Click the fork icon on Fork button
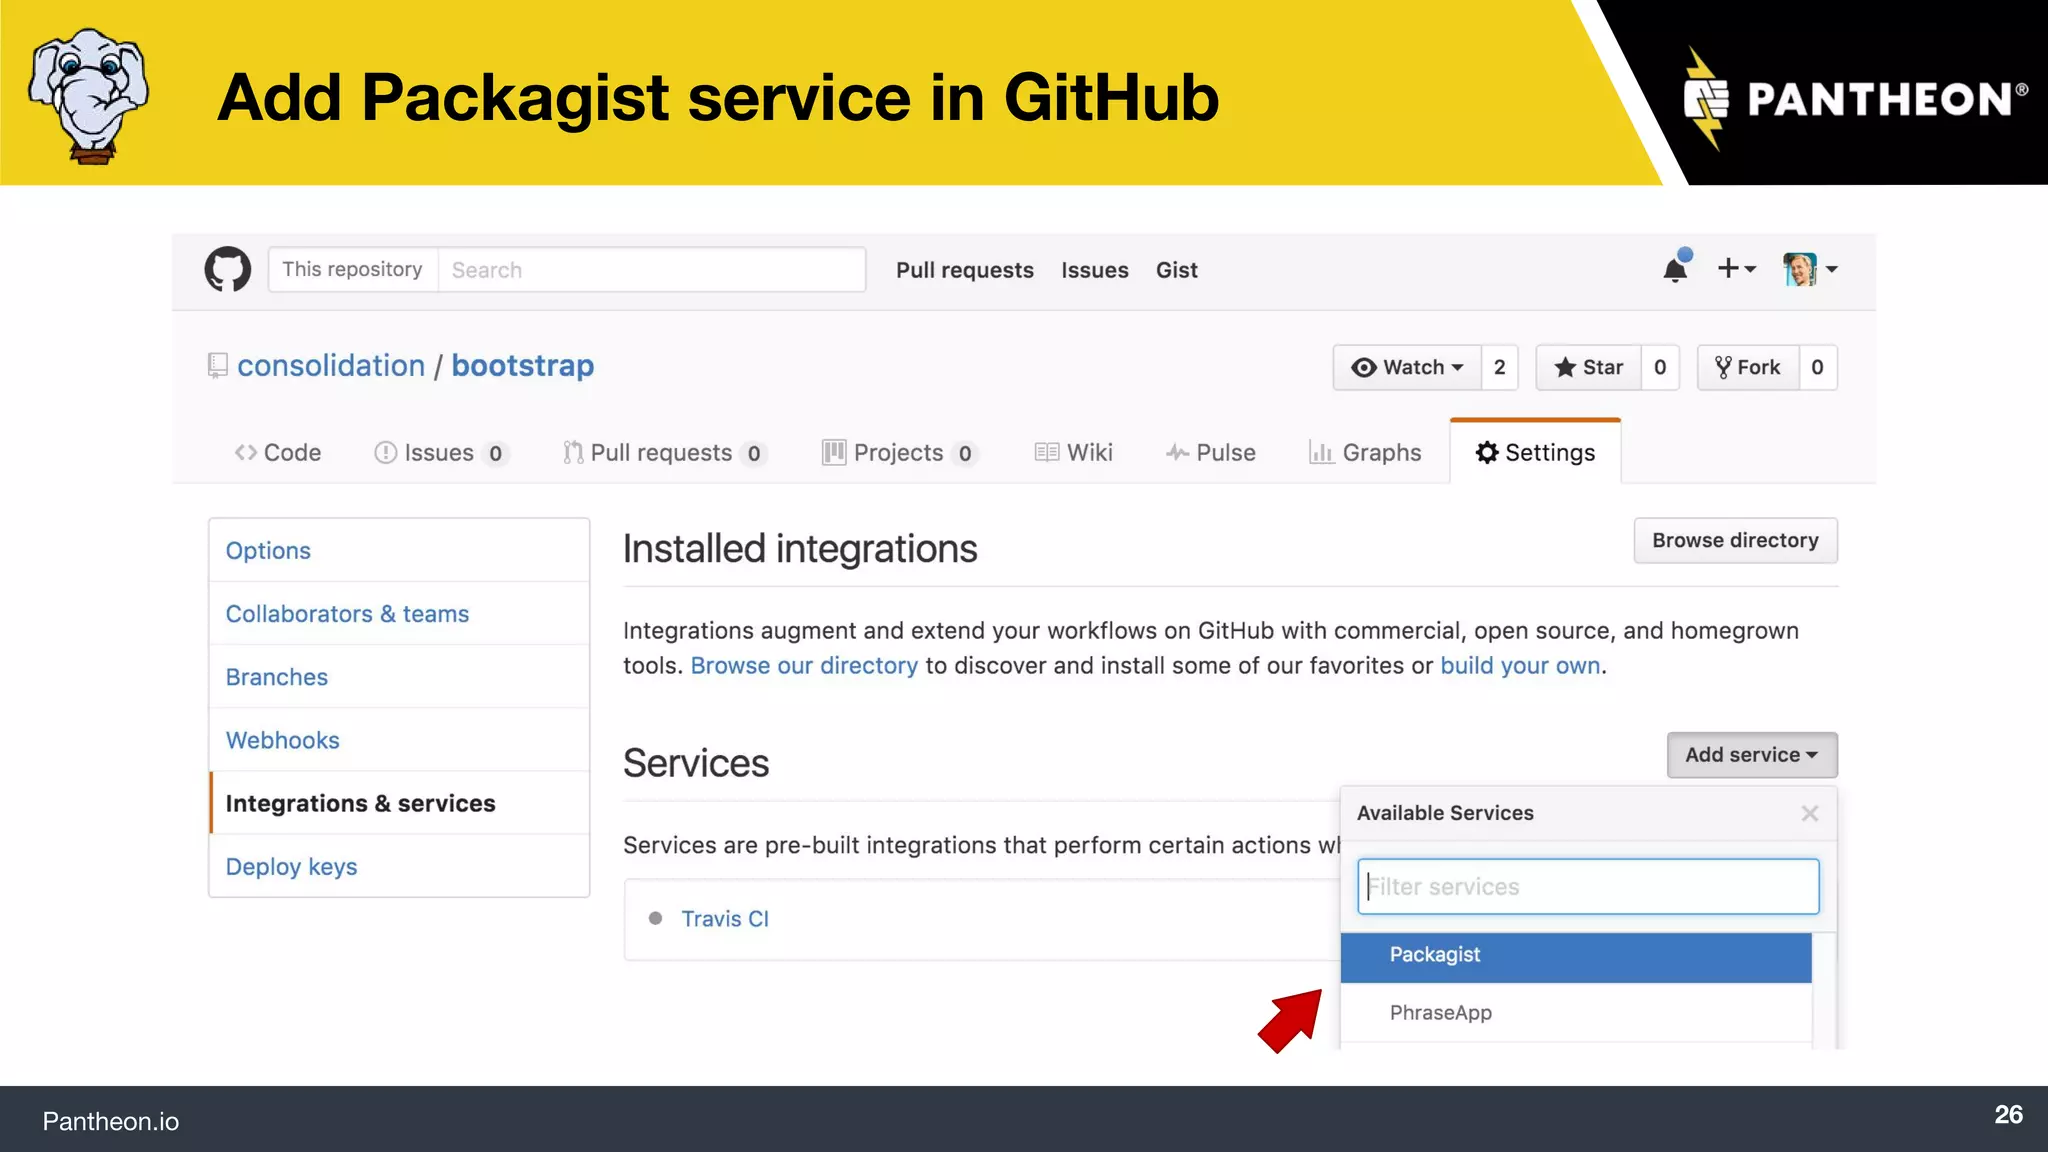This screenshot has height=1152, width=2048. (x=1723, y=367)
